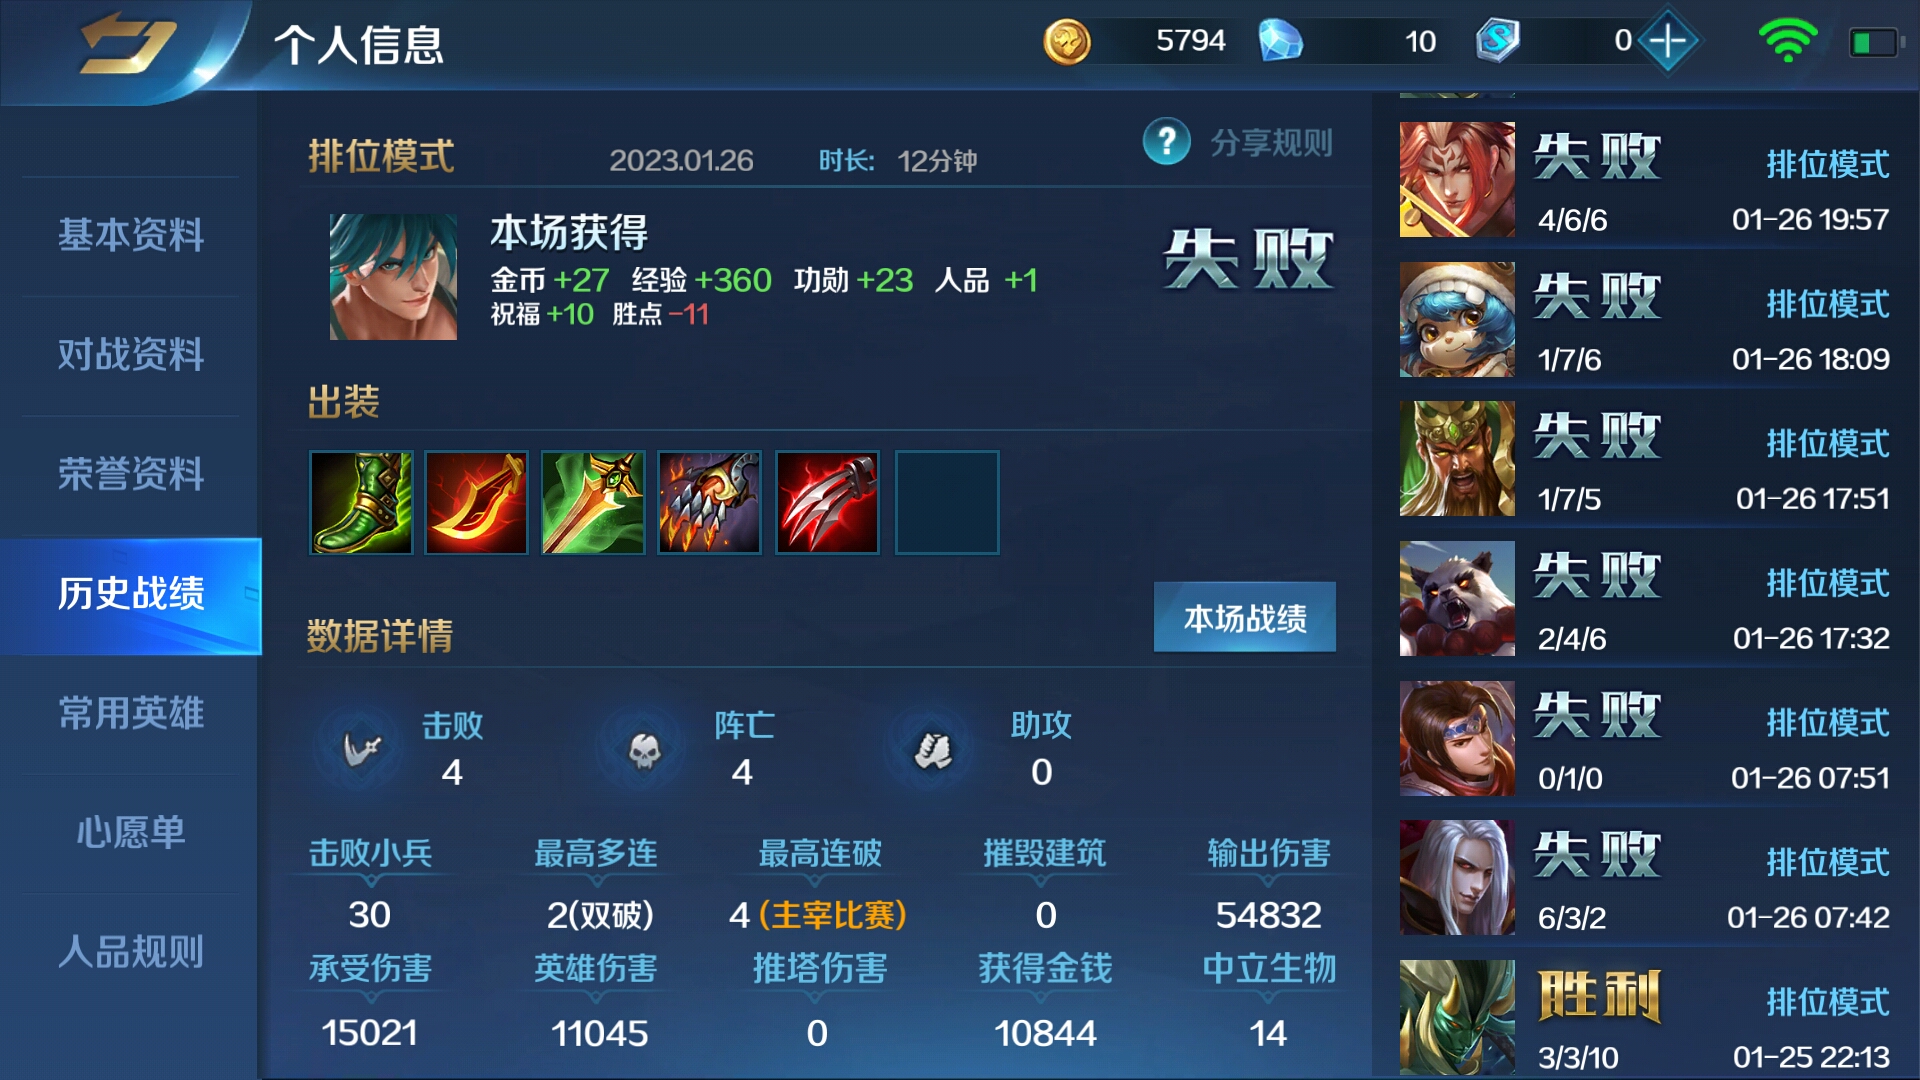Image resolution: width=1920 pixels, height=1080 pixels.
Task: Select the empty sixth equipment slot
Action: click(x=947, y=502)
